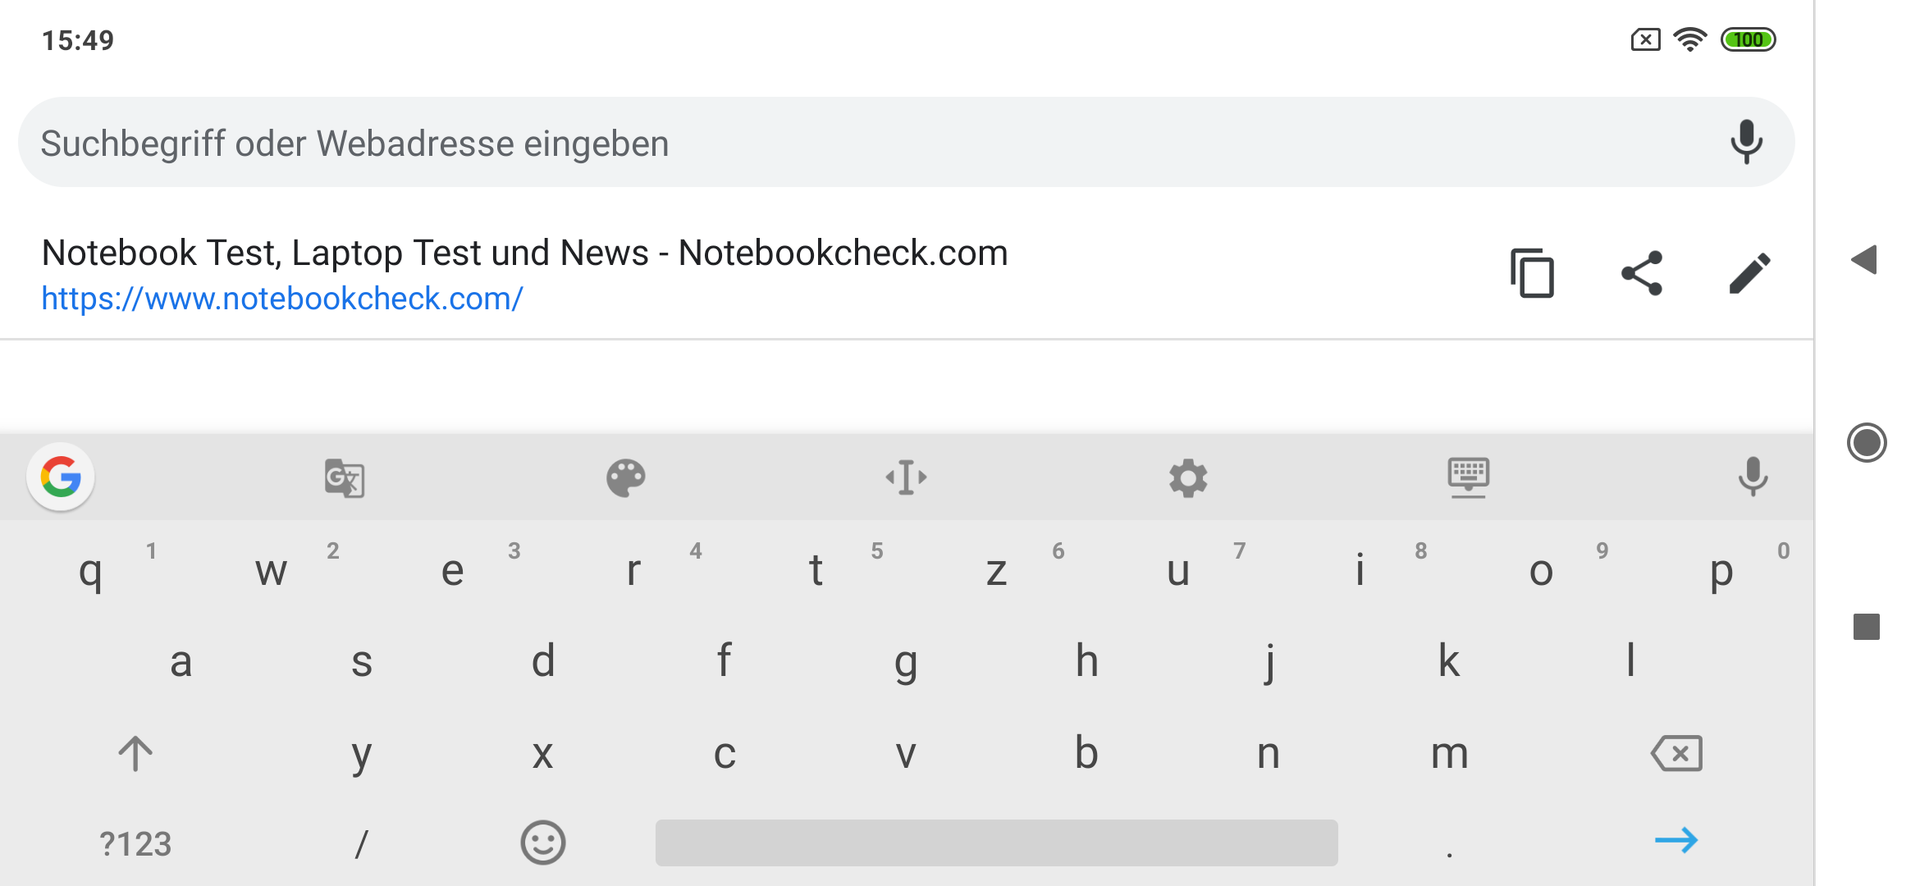
Task: Open the keyboard's Translate feature
Action: click(344, 478)
